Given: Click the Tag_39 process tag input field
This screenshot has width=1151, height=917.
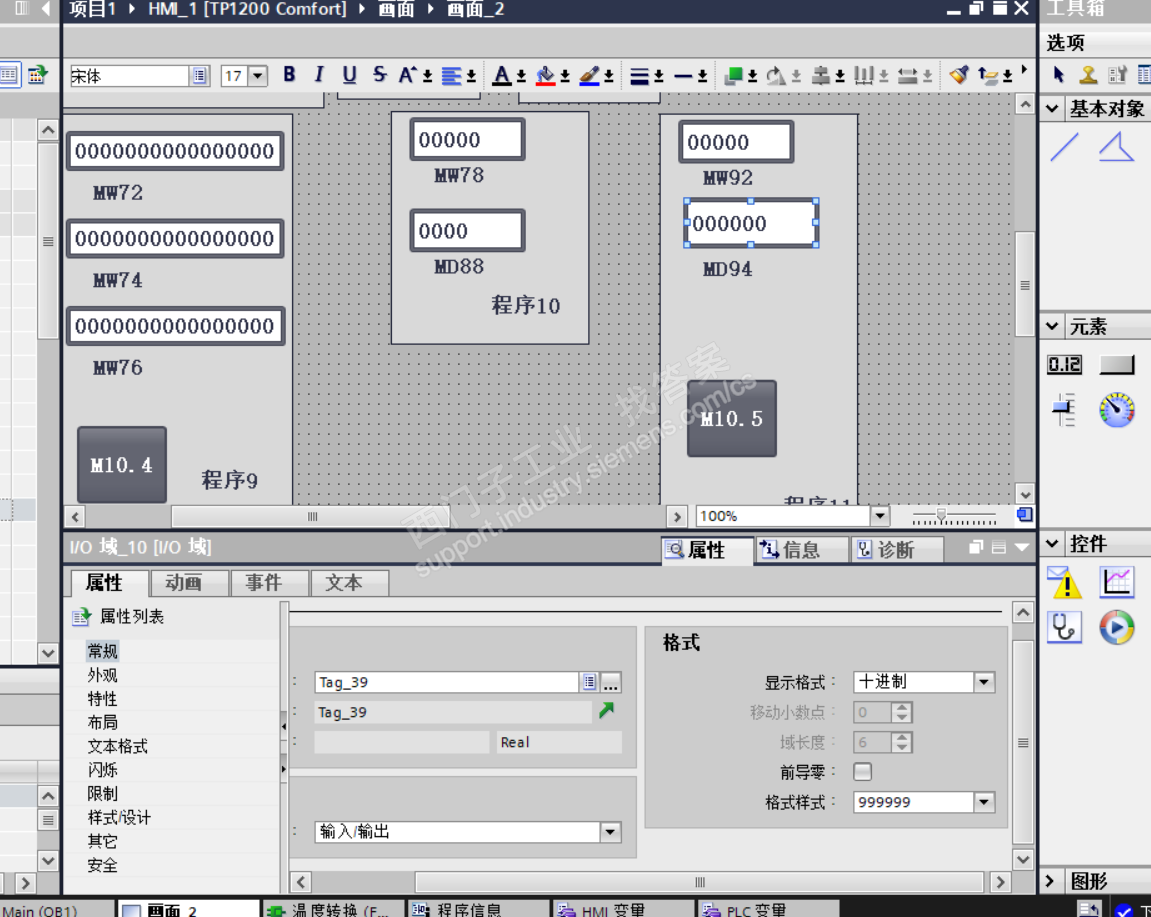Looking at the screenshot, I should [447, 683].
